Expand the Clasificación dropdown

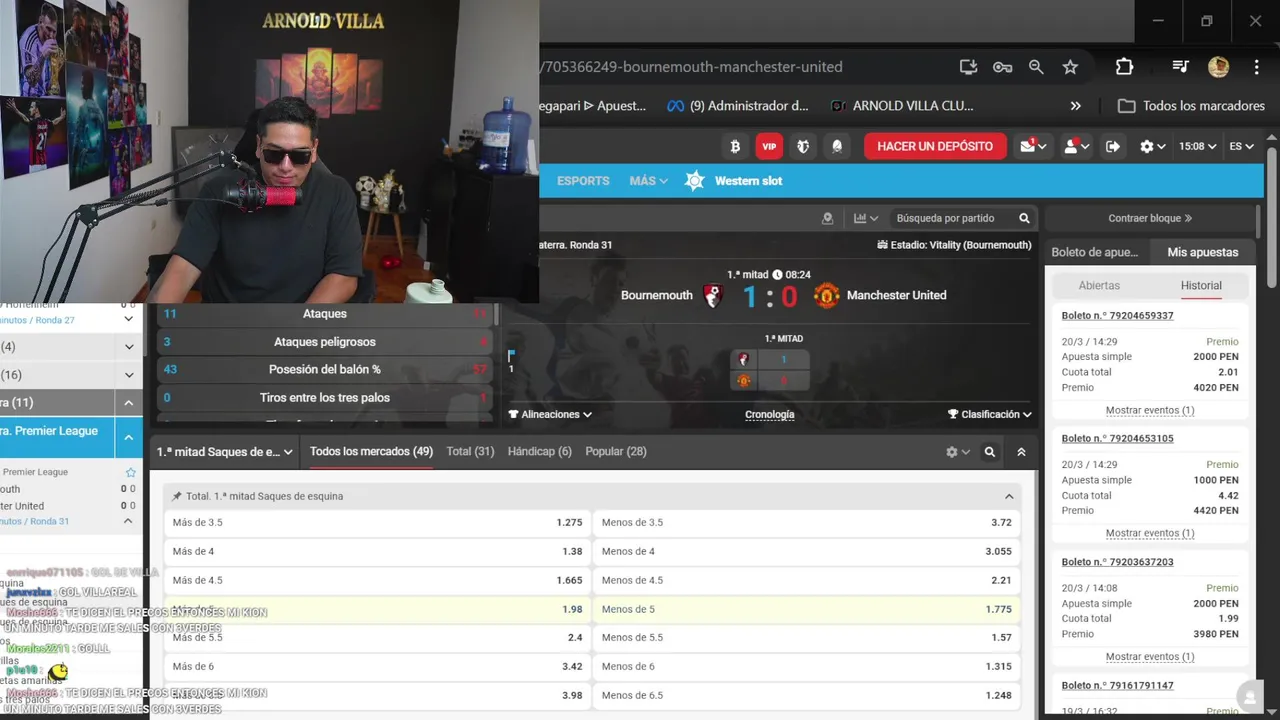click(x=990, y=414)
